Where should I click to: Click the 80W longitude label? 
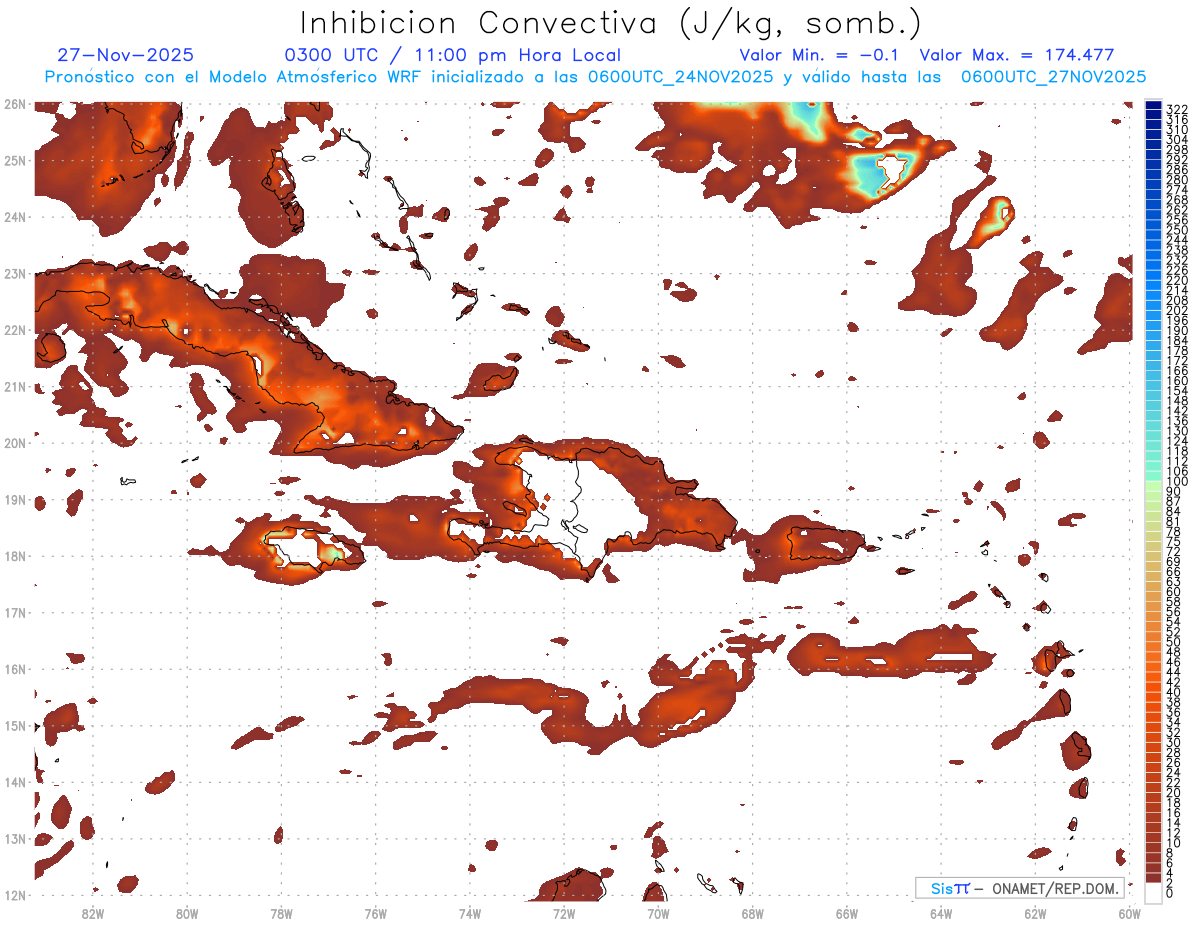coord(186,913)
